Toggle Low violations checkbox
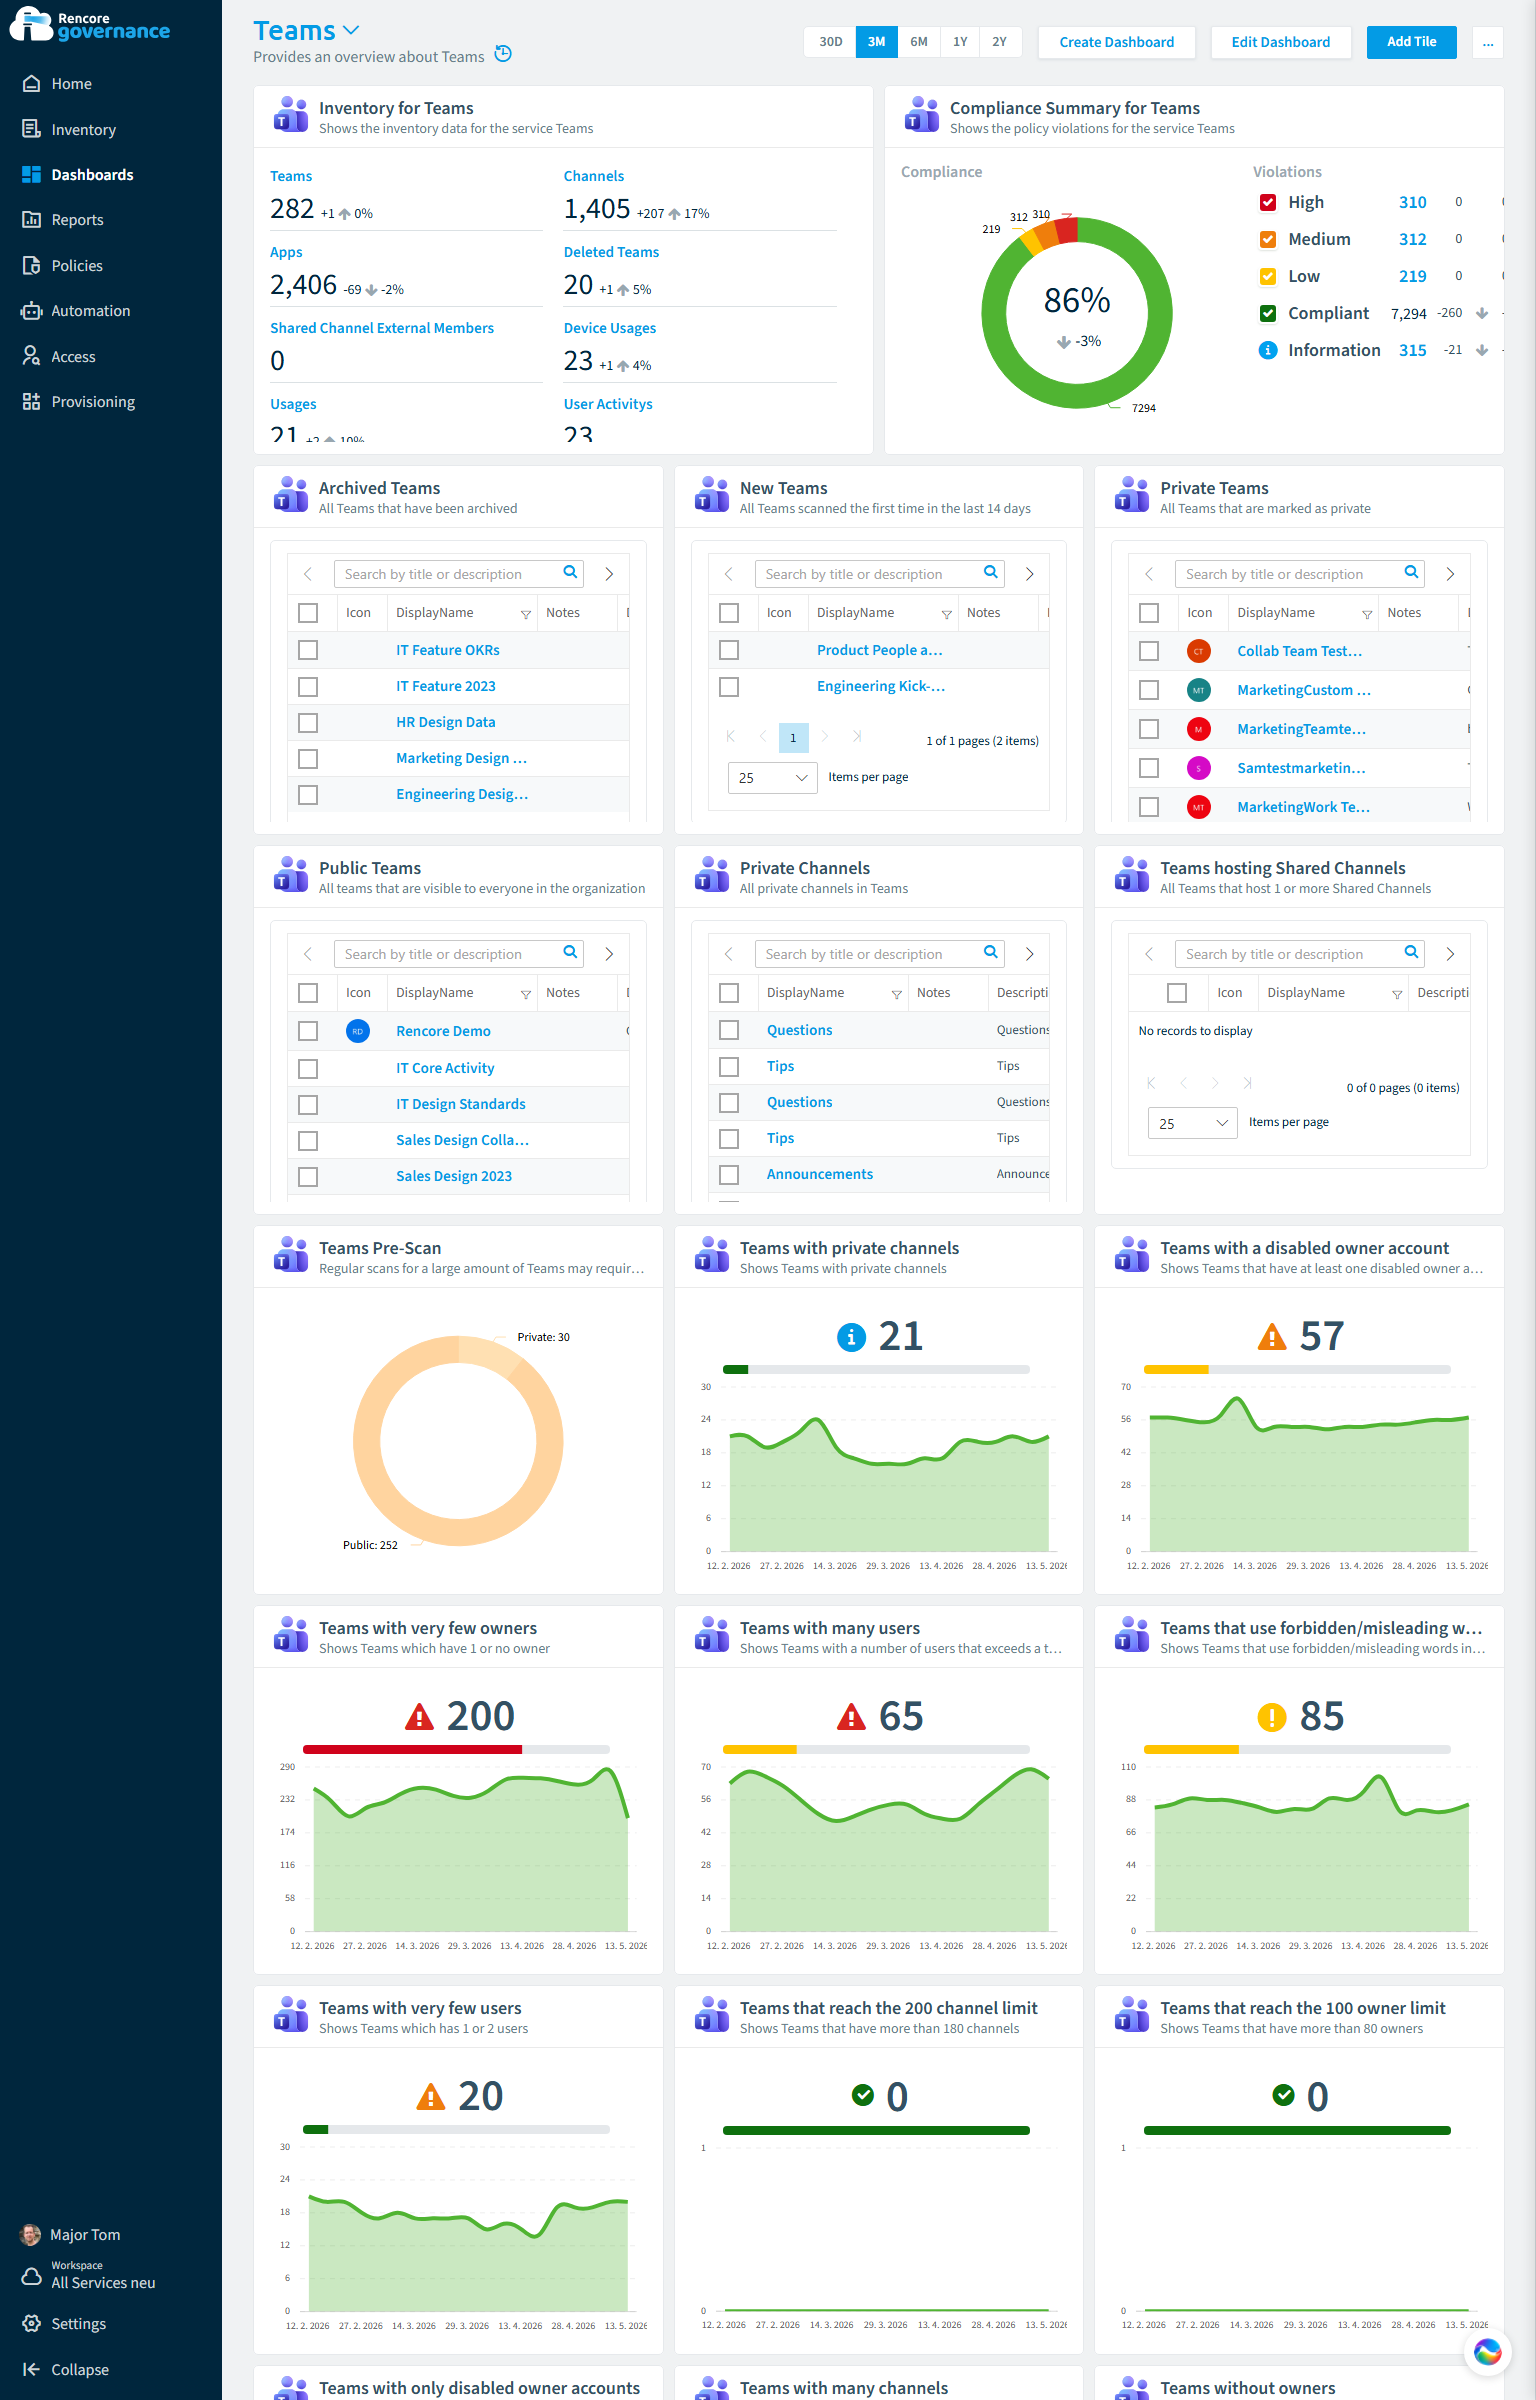 [x=1268, y=276]
